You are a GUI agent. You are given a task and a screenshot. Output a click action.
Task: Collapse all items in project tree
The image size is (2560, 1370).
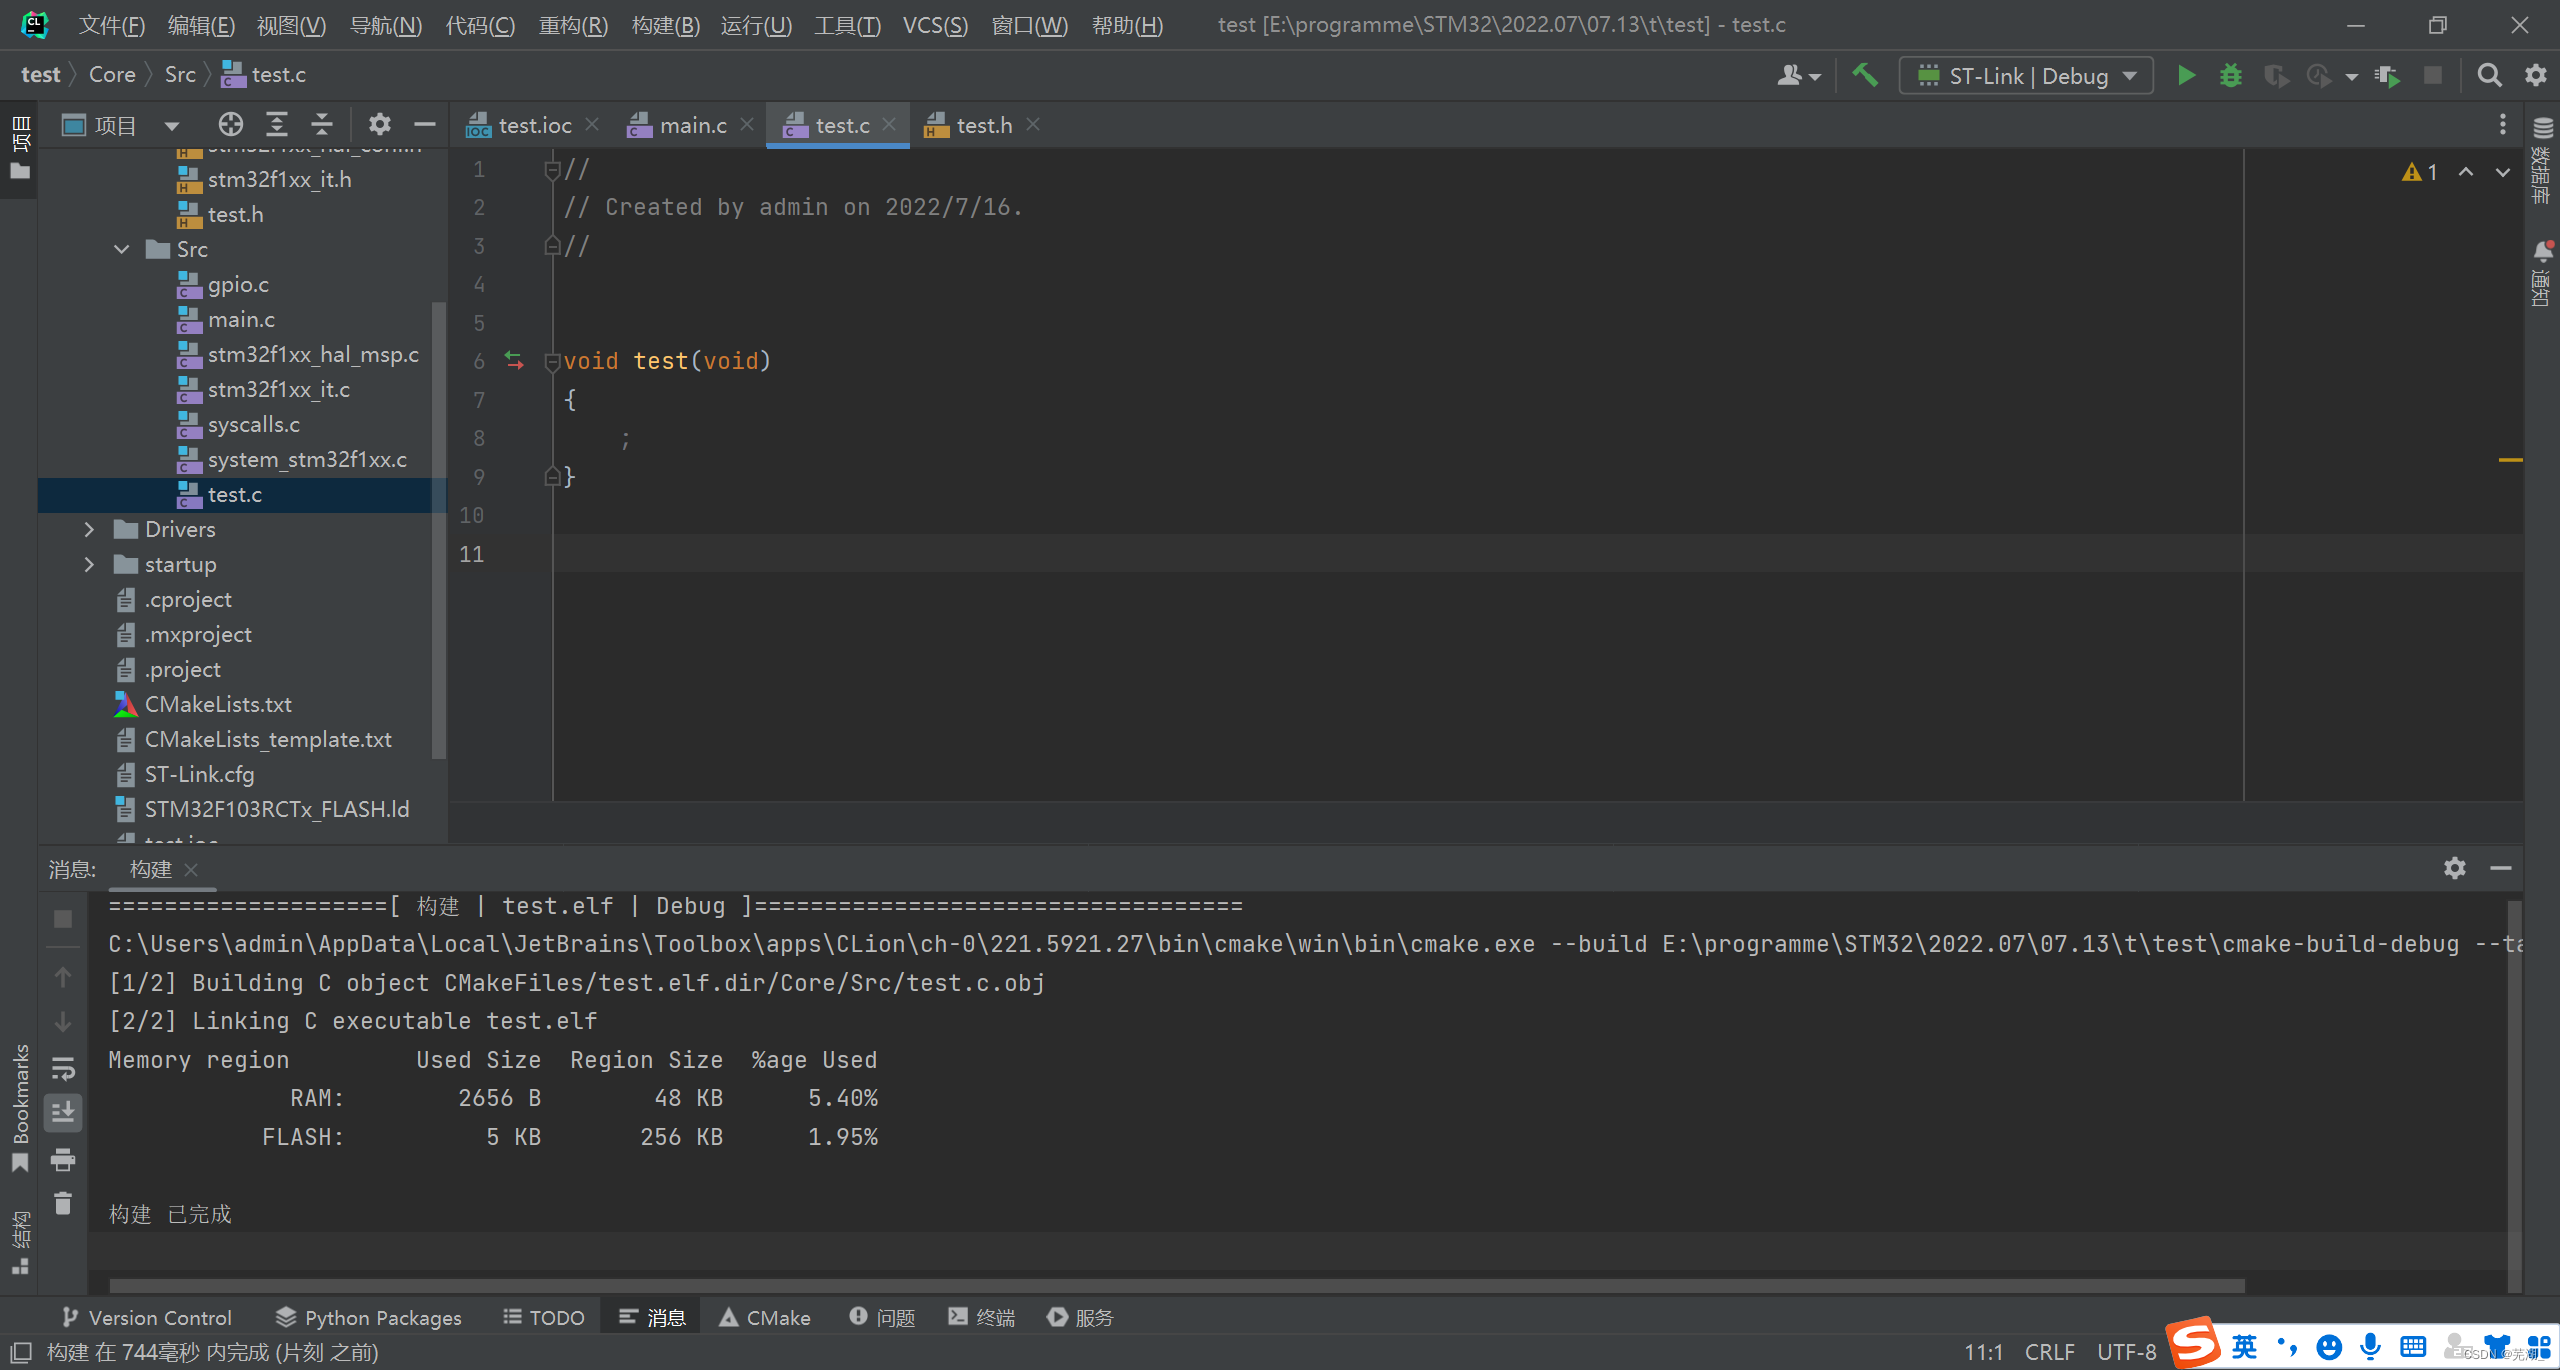(x=322, y=124)
